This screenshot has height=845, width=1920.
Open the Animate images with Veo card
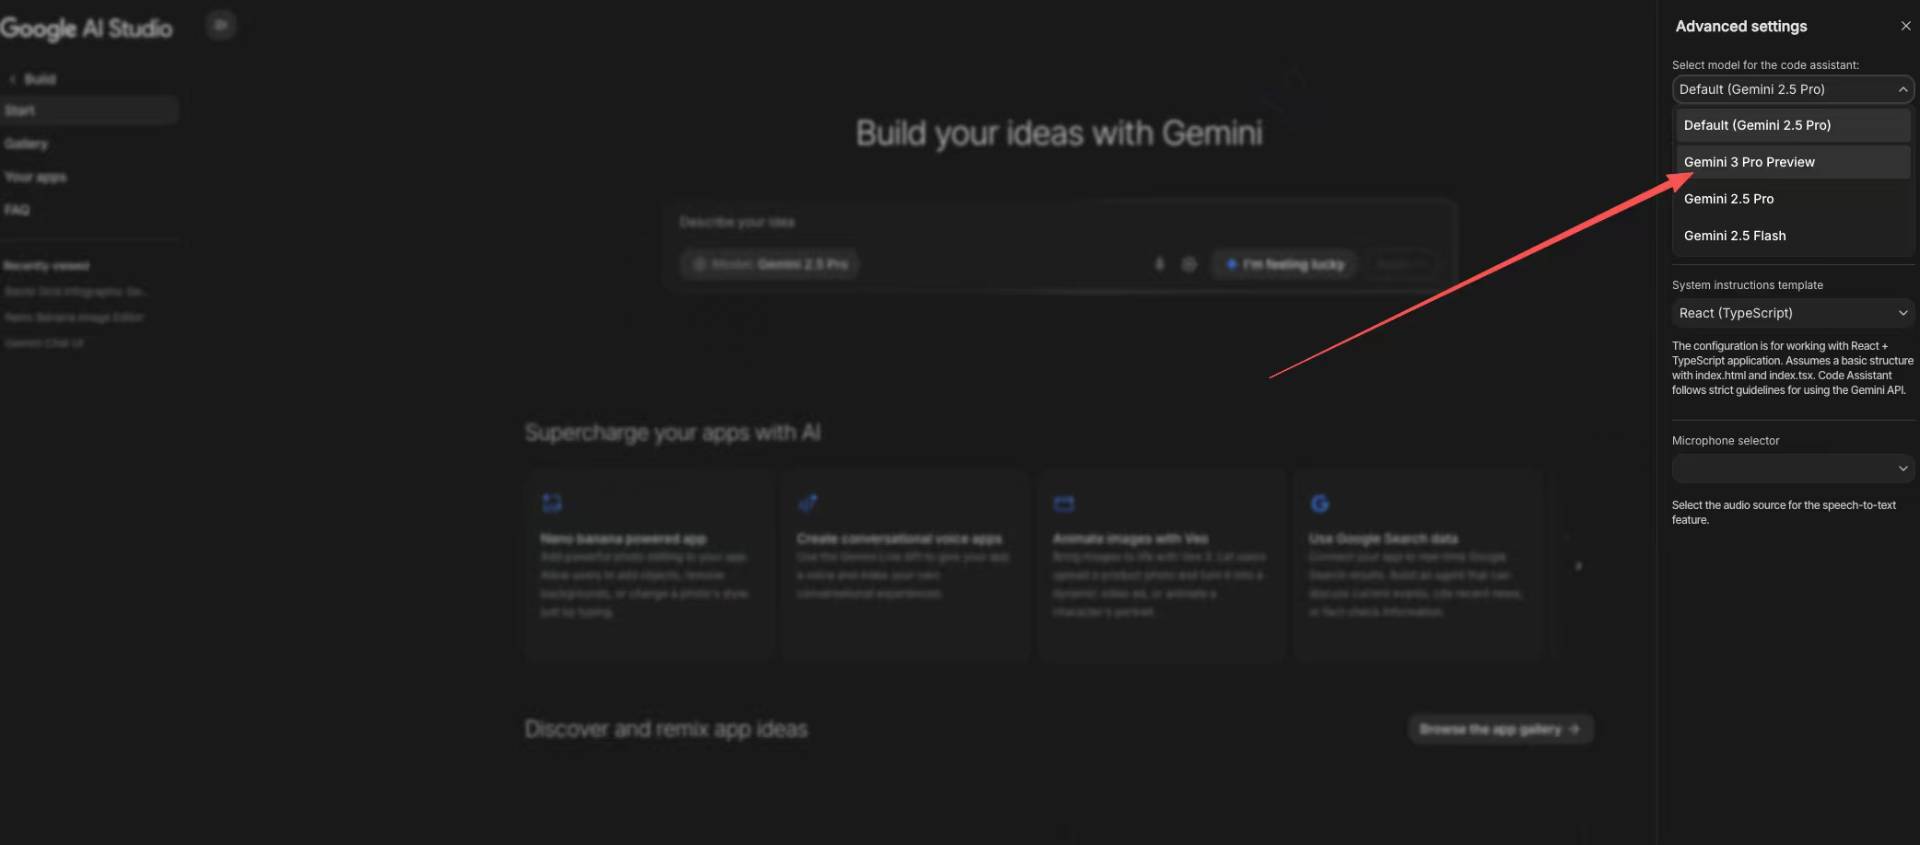[x=1161, y=565]
